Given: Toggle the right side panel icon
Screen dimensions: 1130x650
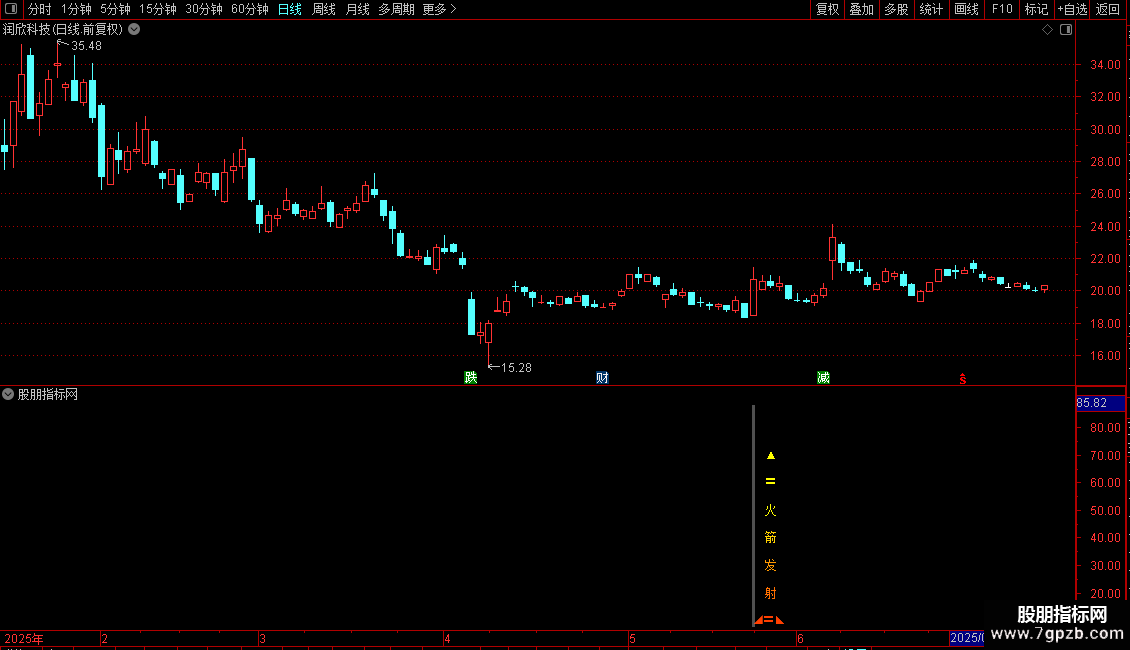Looking at the screenshot, I should (1066, 30).
